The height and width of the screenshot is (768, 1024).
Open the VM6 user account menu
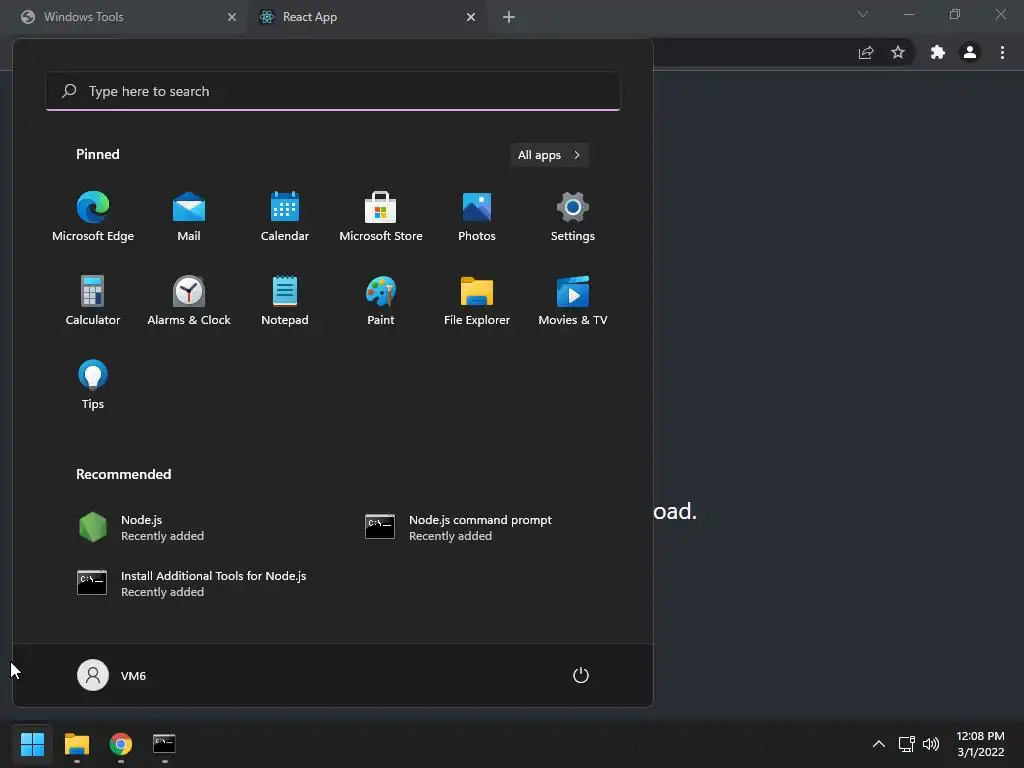[112, 675]
